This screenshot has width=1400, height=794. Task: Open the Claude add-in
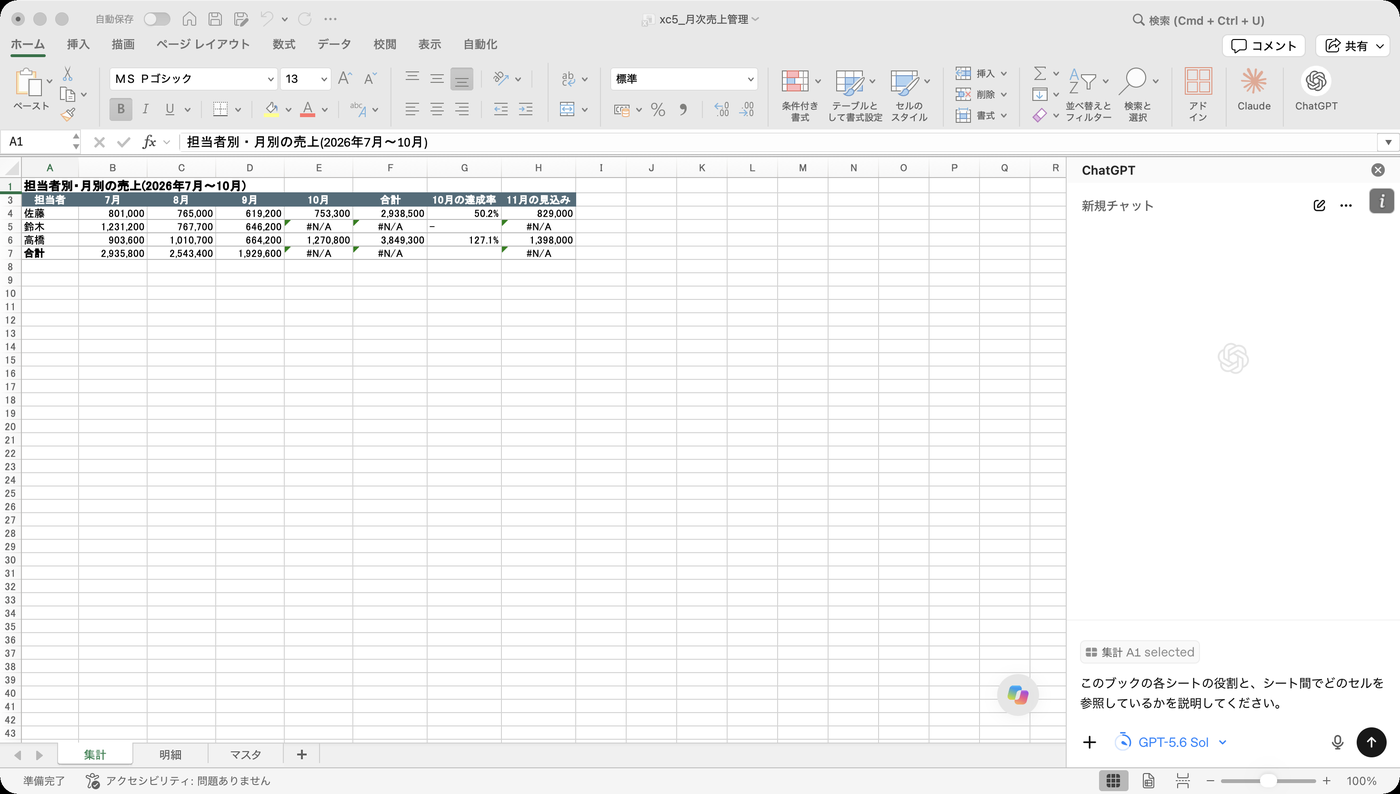click(1254, 90)
